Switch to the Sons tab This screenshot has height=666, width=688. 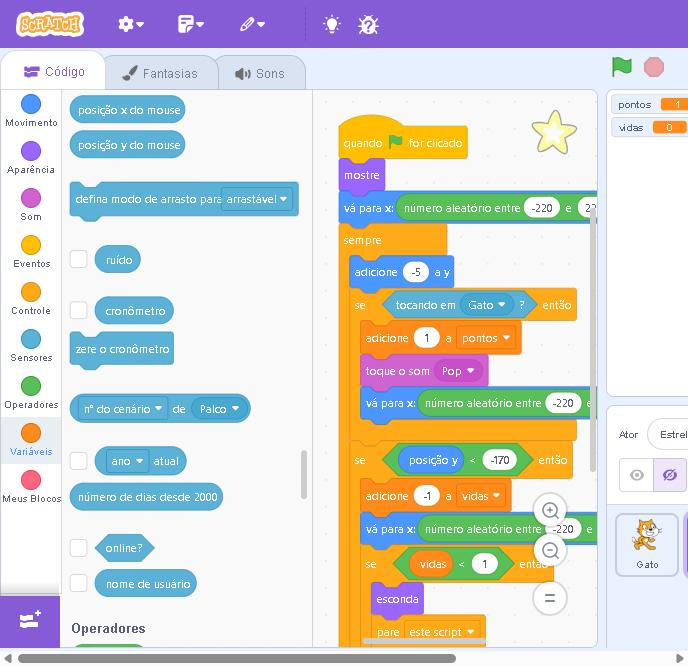coord(260,73)
